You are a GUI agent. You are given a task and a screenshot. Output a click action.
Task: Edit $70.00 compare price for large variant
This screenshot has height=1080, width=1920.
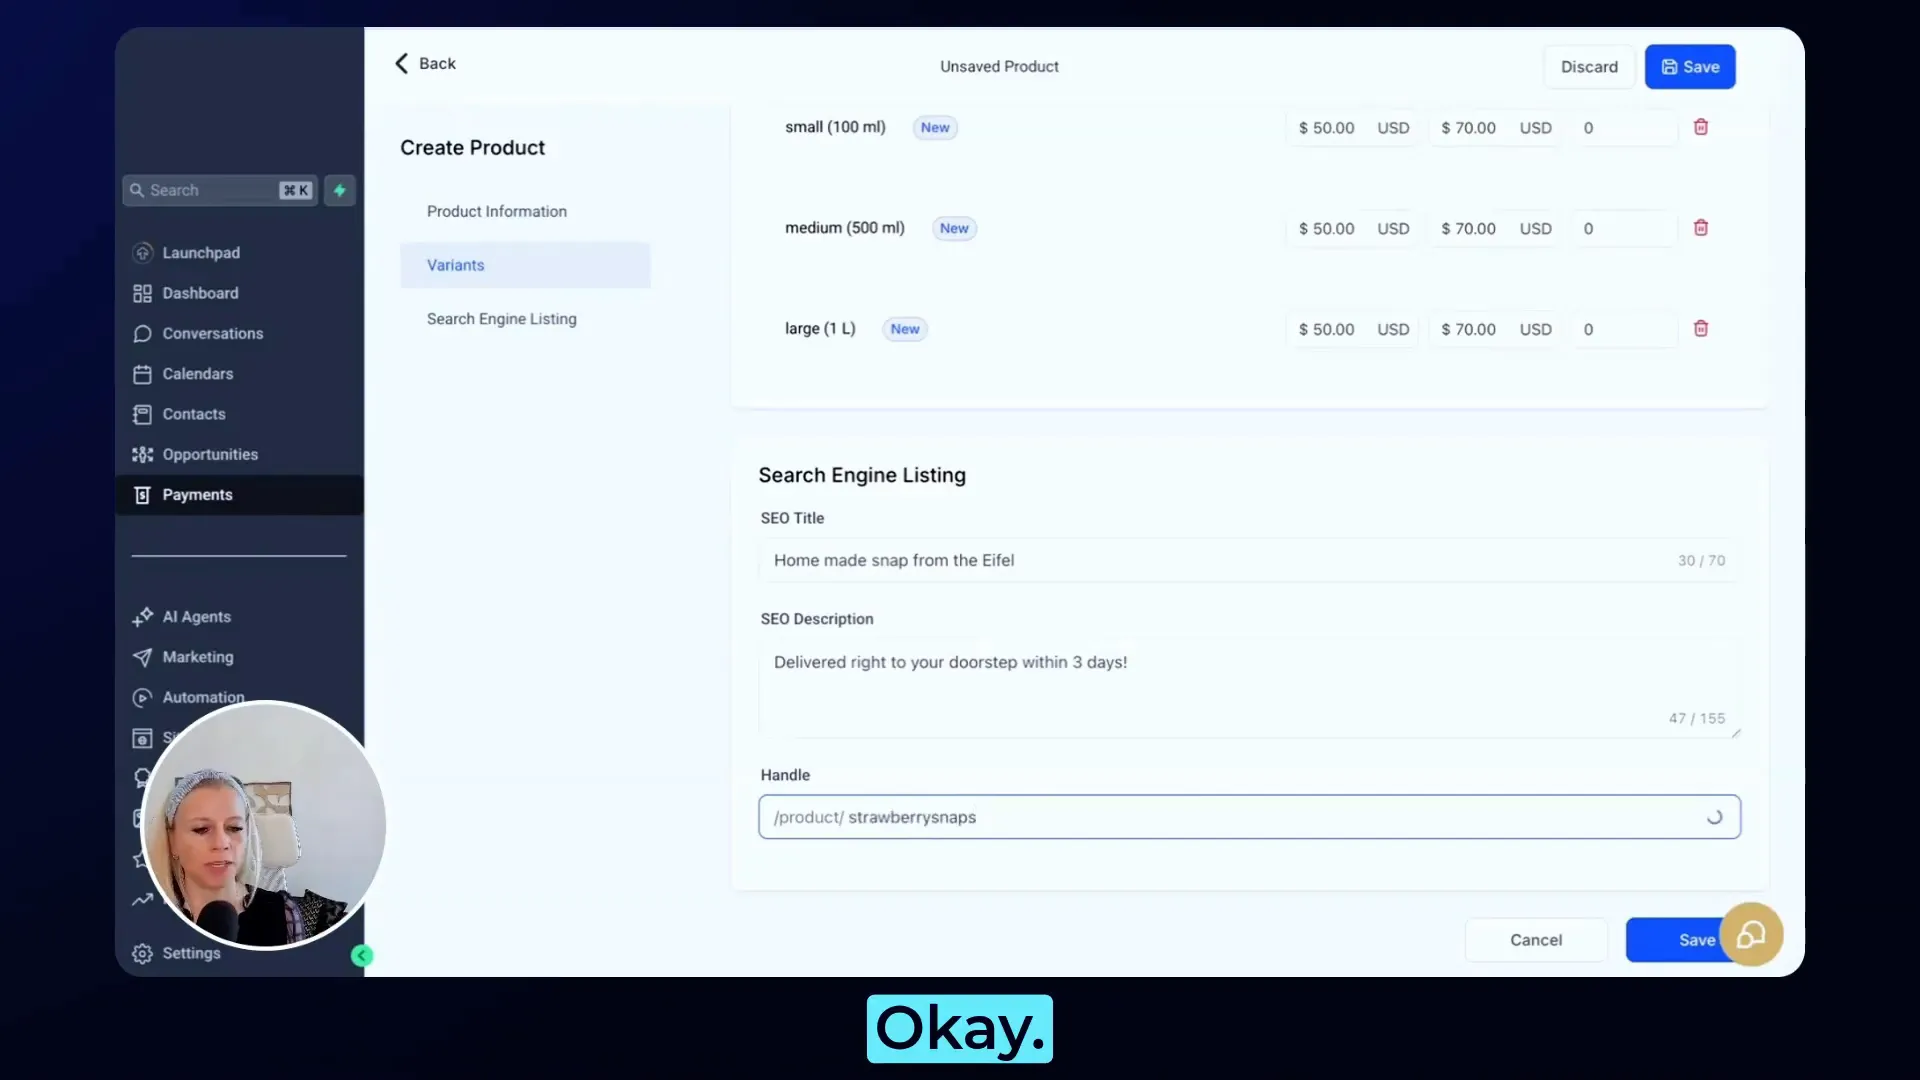(x=1495, y=330)
